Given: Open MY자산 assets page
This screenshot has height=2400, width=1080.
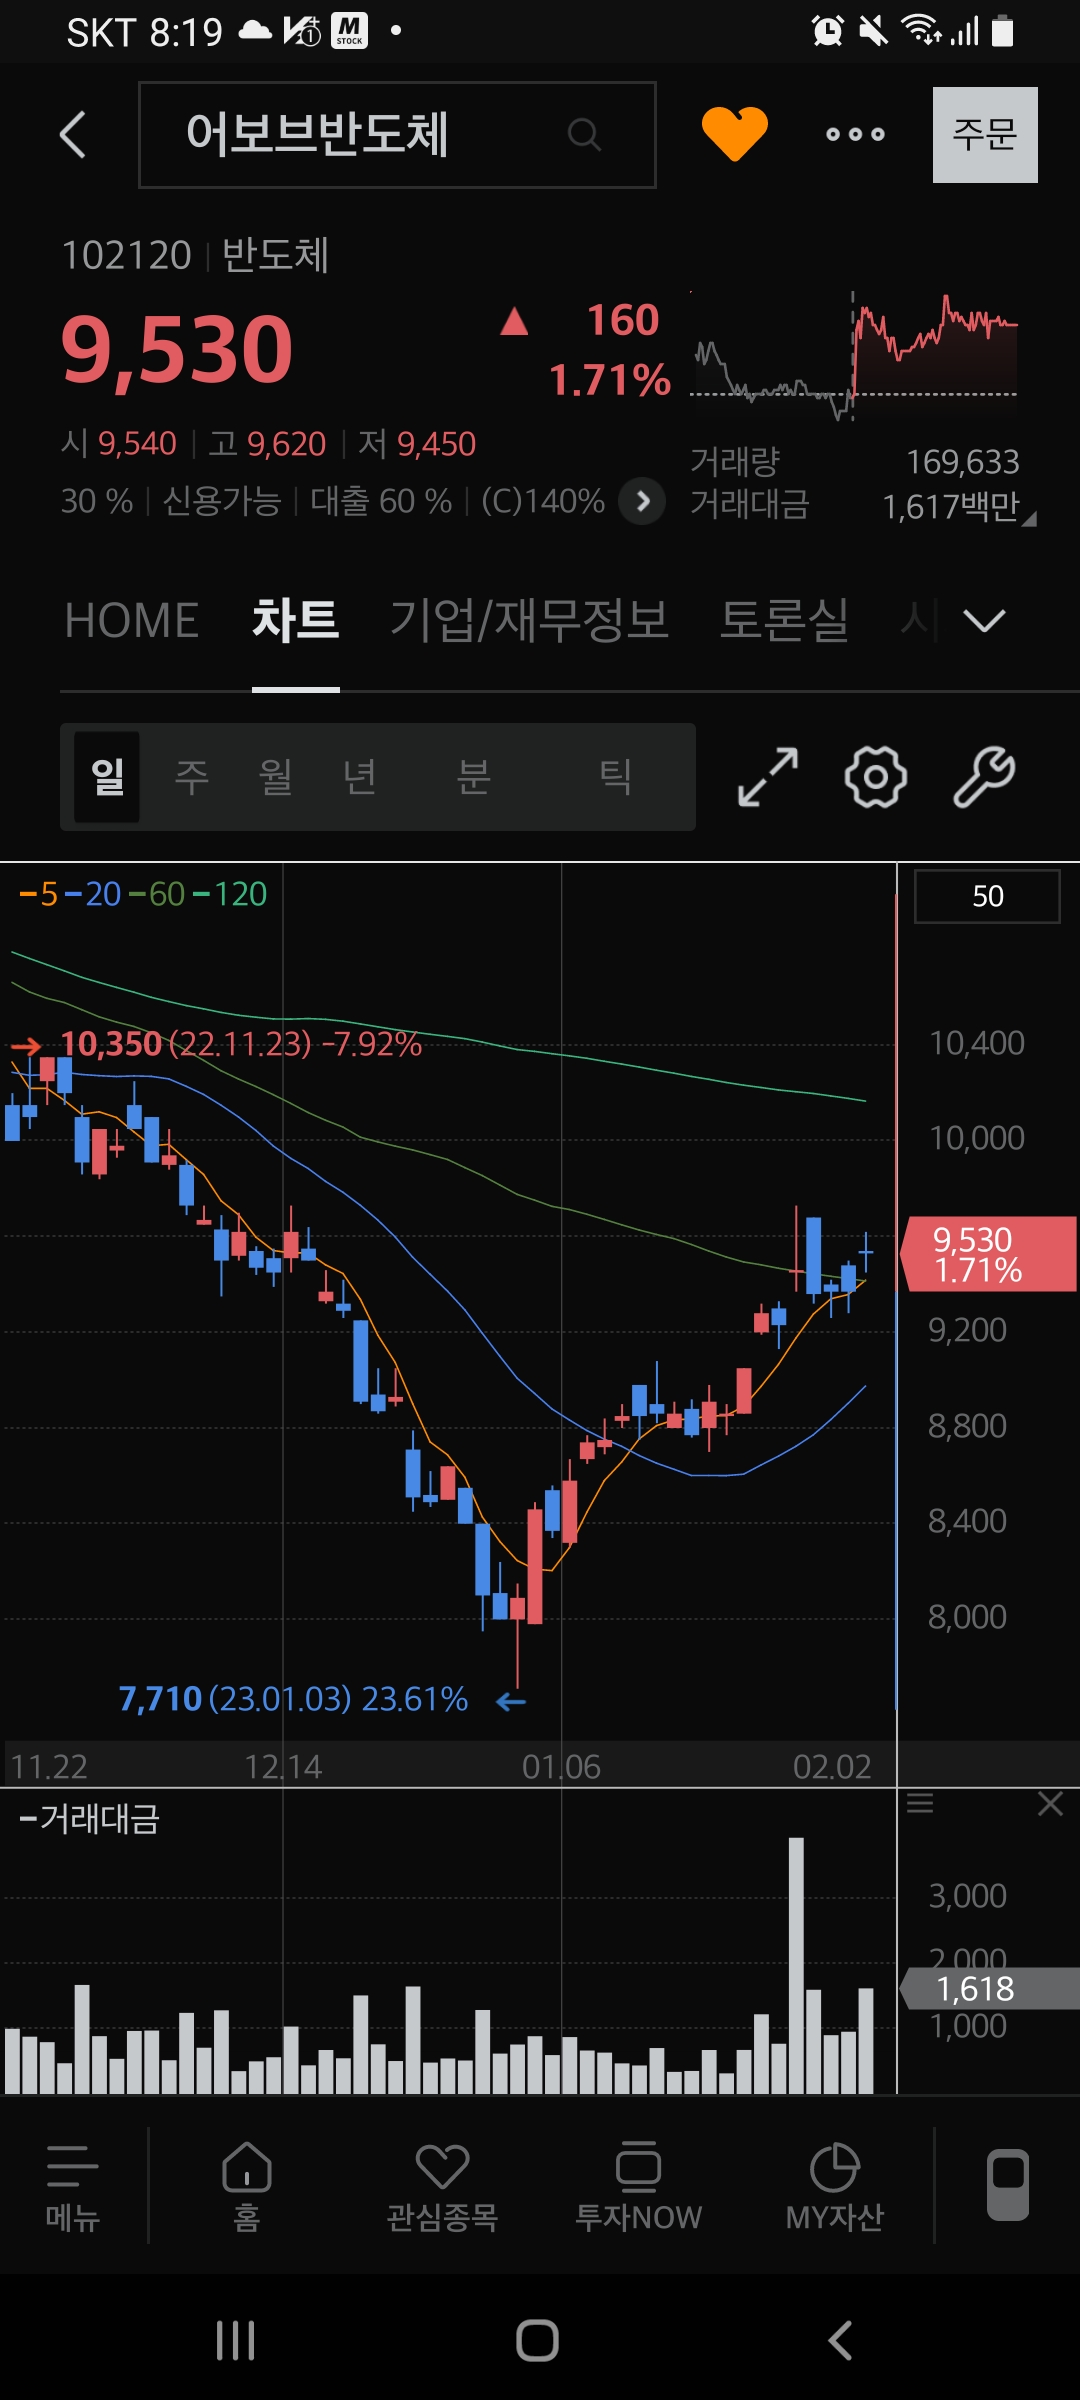Looking at the screenshot, I should (x=834, y=2188).
